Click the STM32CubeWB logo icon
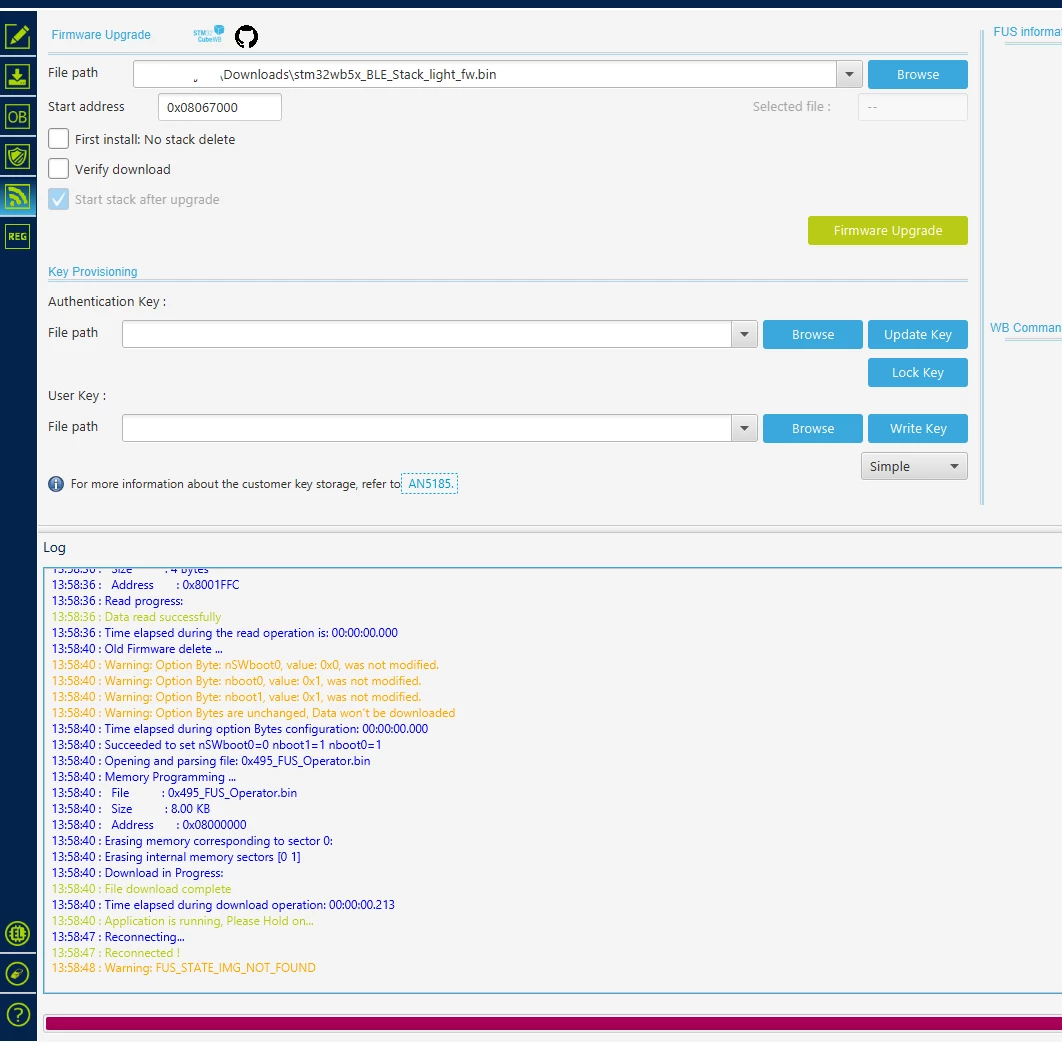Image resolution: width=1062 pixels, height=1044 pixels. pos(209,35)
